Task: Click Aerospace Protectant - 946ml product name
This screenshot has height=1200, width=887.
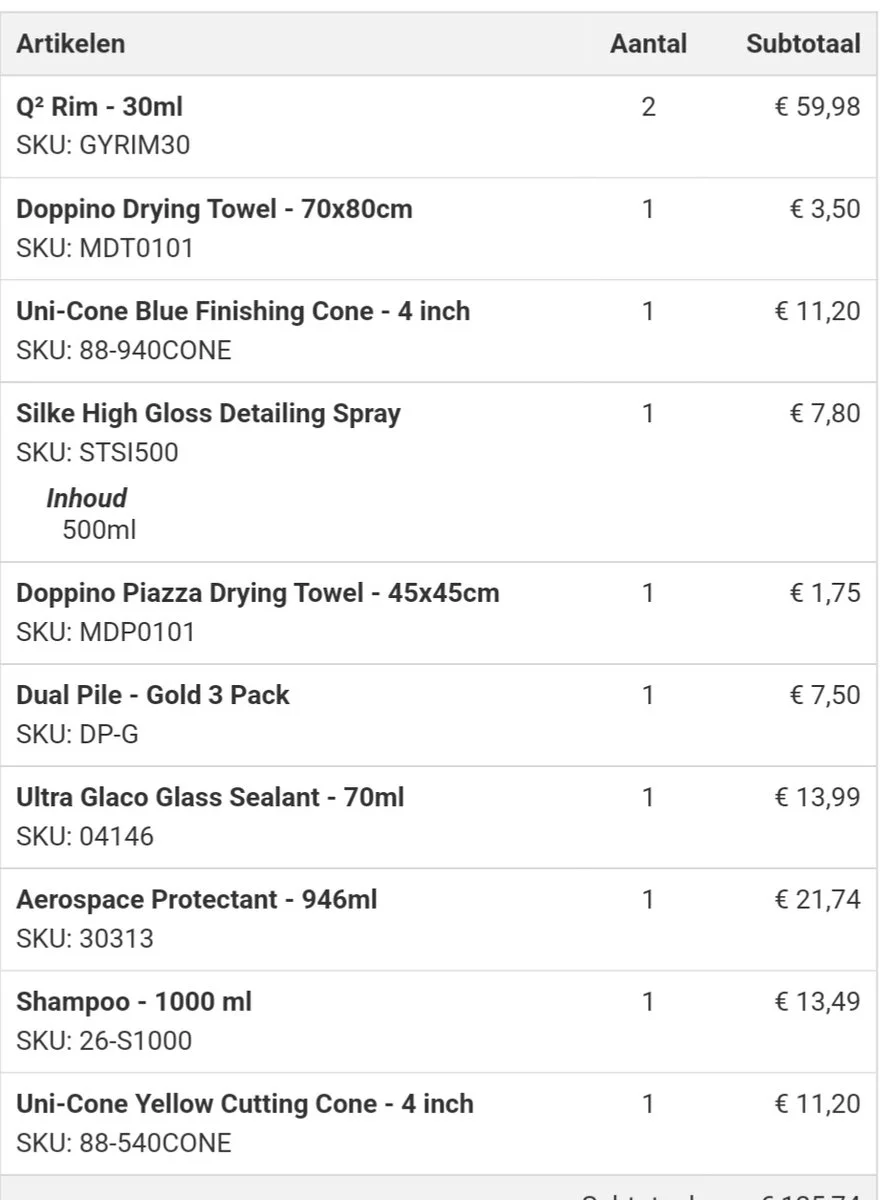Action: click(x=196, y=899)
